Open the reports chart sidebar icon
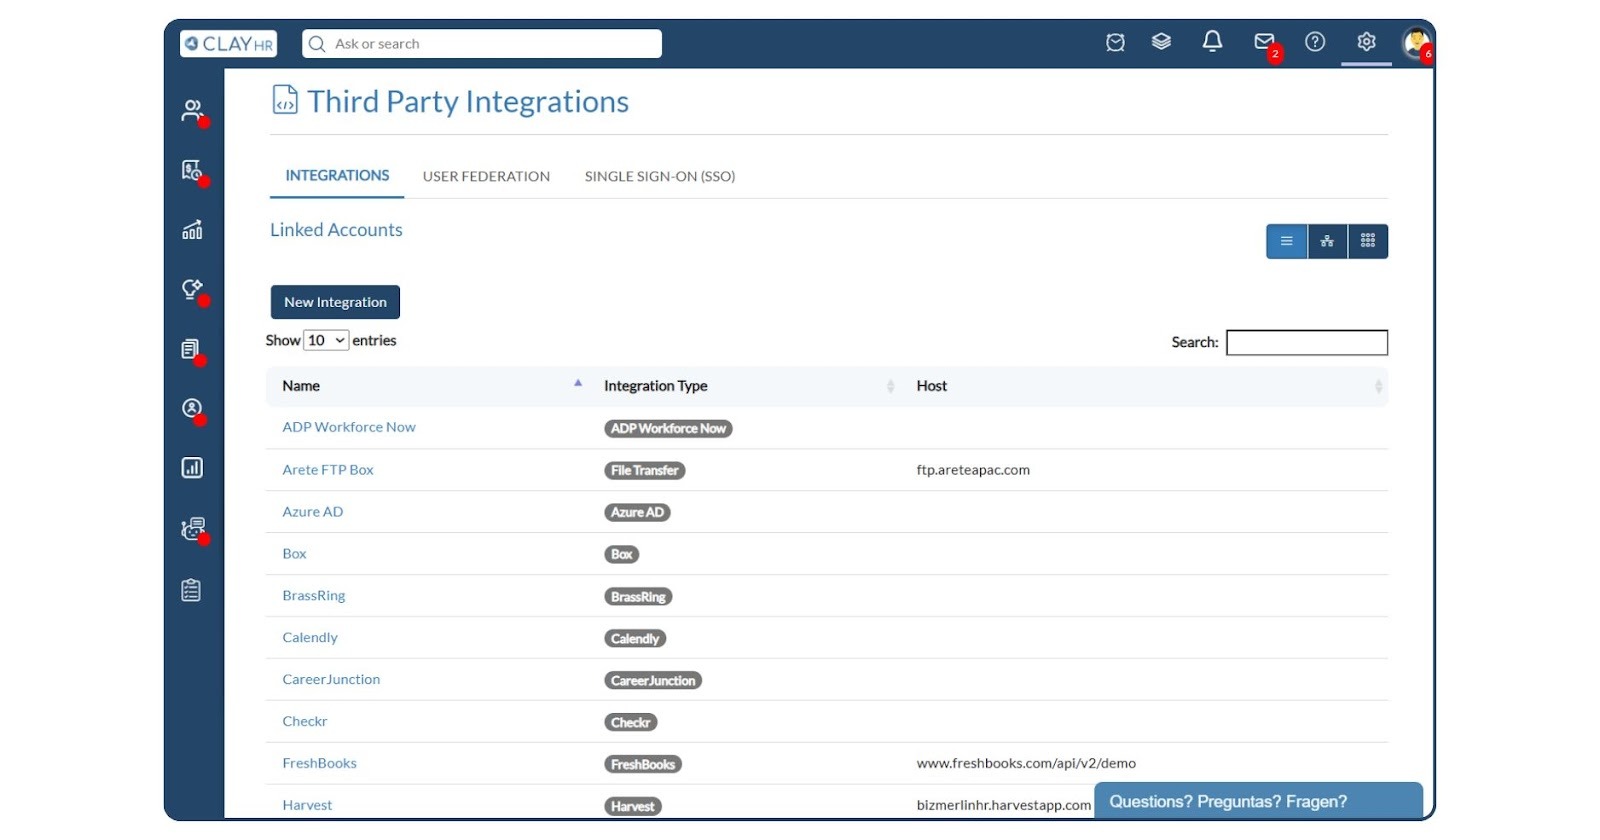This screenshot has width=1600, height=840. tap(192, 468)
